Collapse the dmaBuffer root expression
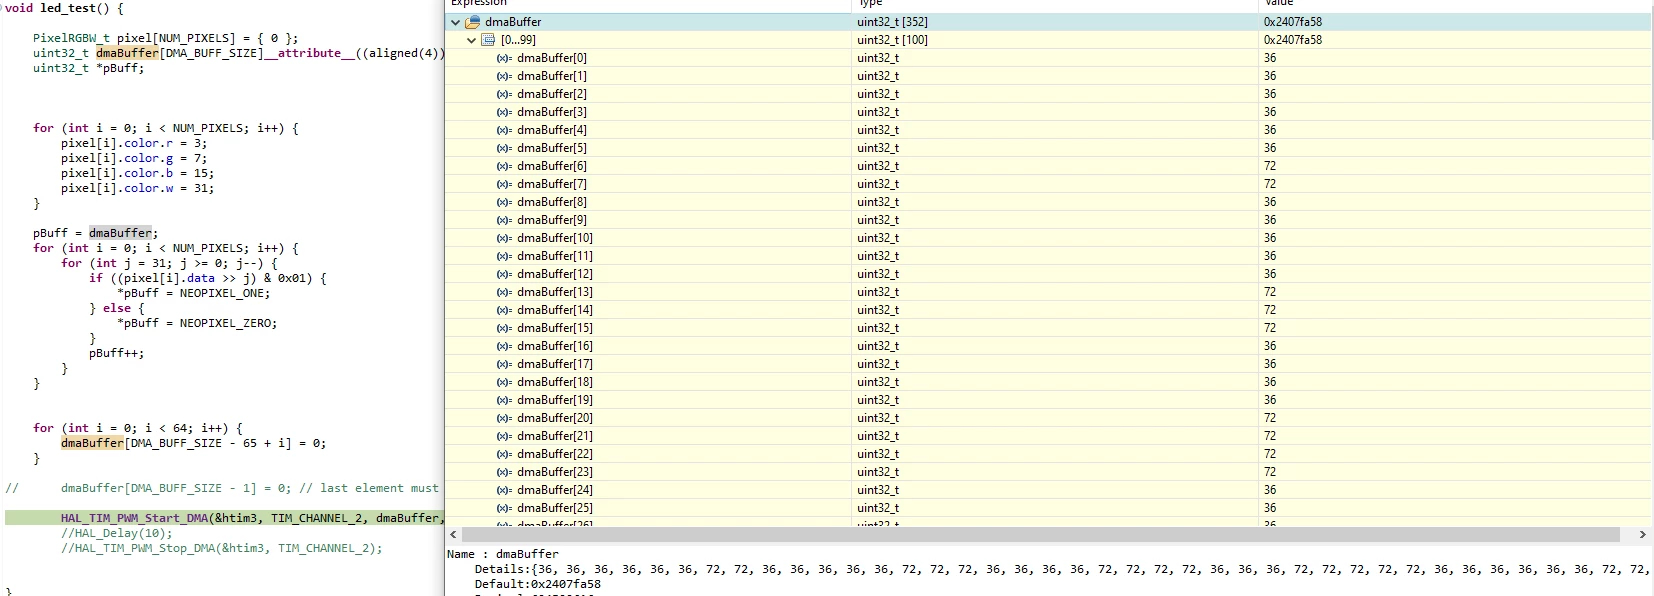This screenshot has width=1654, height=596. tap(456, 22)
